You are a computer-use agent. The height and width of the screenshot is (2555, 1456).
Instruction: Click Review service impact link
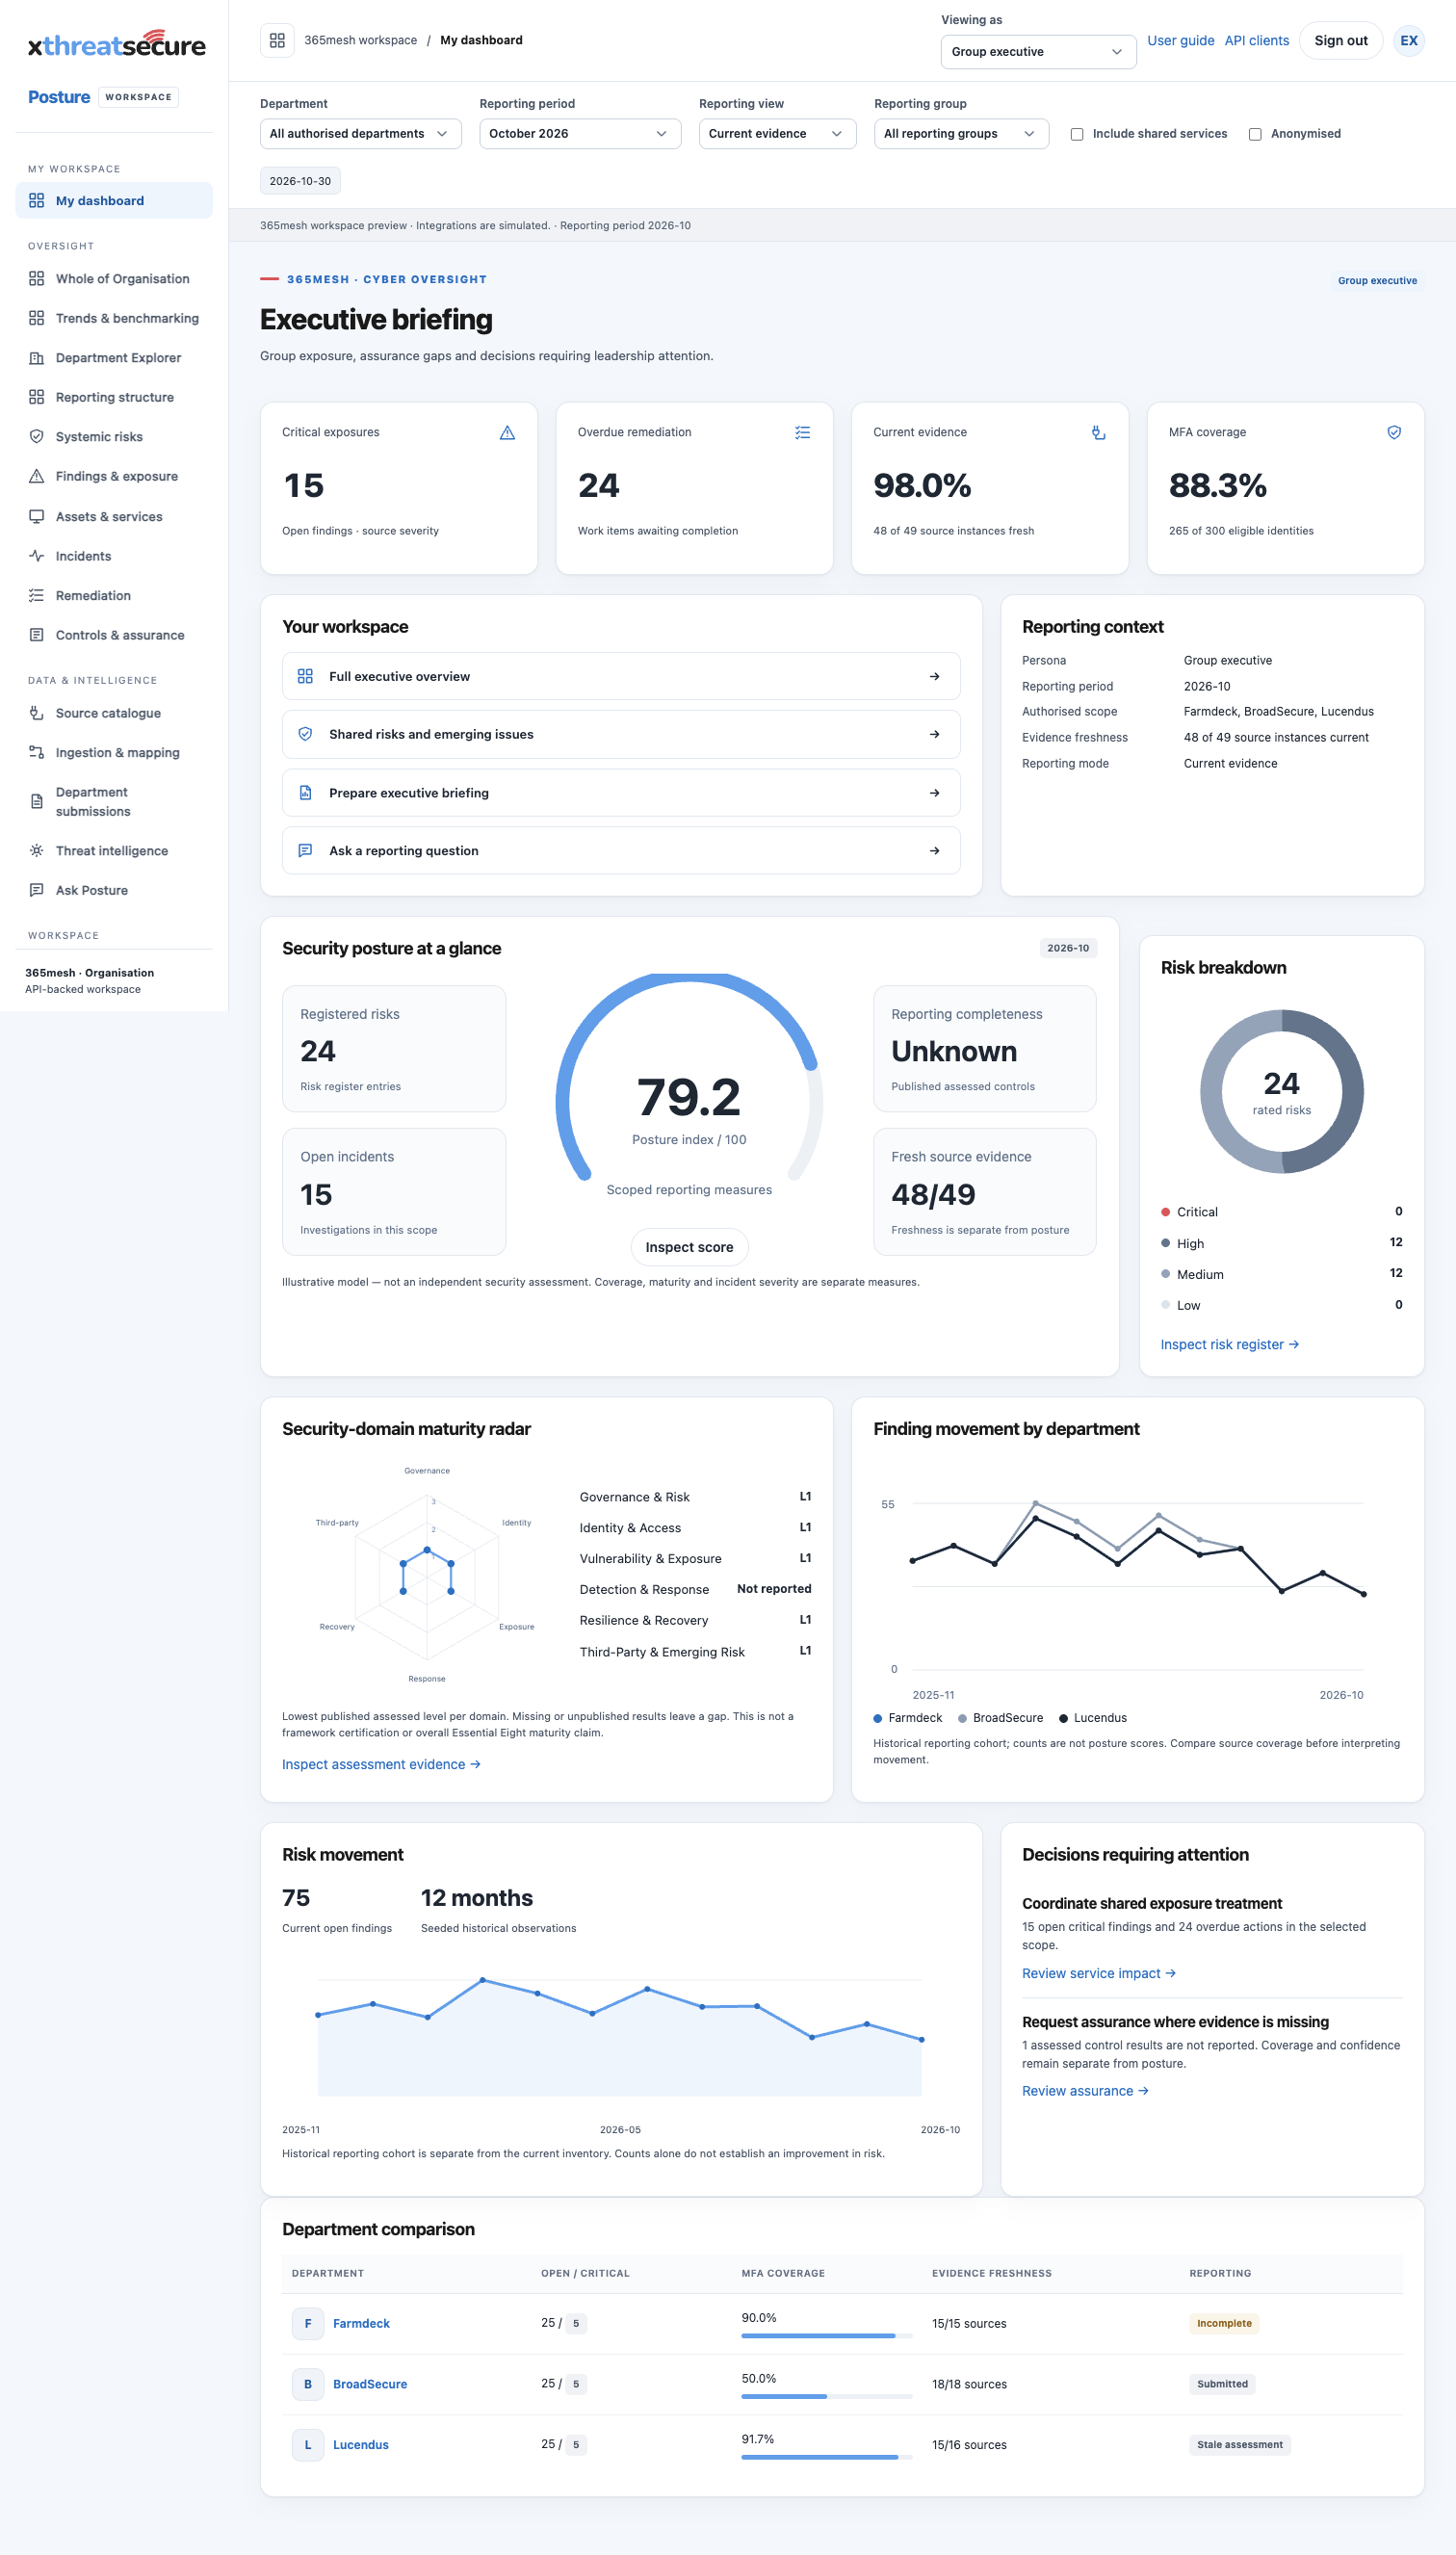1098,1973
